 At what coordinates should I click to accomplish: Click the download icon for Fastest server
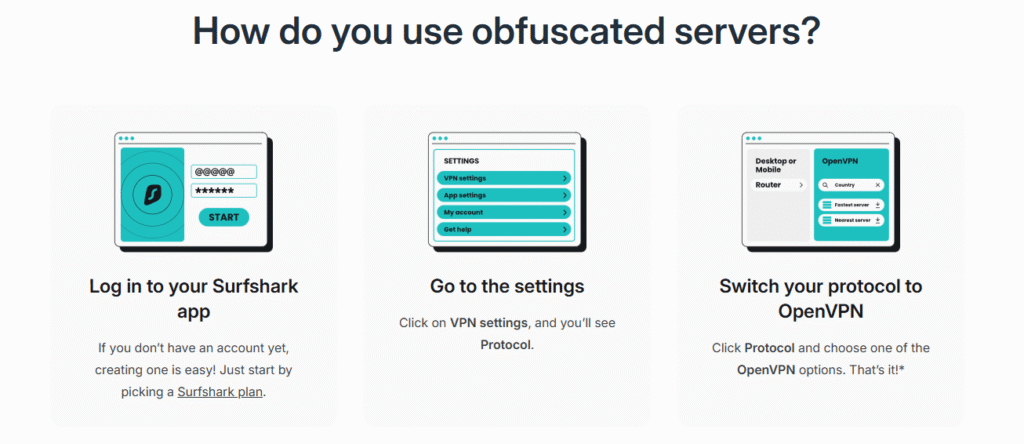pos(877,205)
